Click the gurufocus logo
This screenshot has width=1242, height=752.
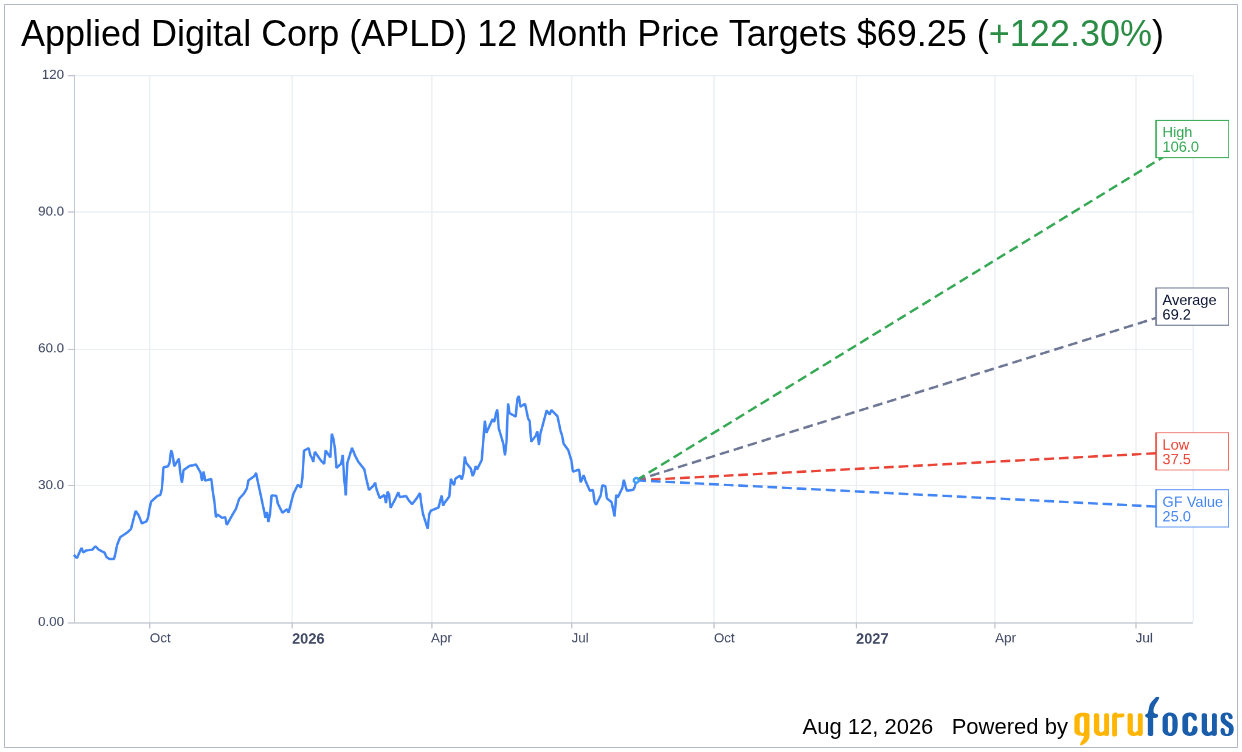pyautogui.click(x=1153, y=720)
